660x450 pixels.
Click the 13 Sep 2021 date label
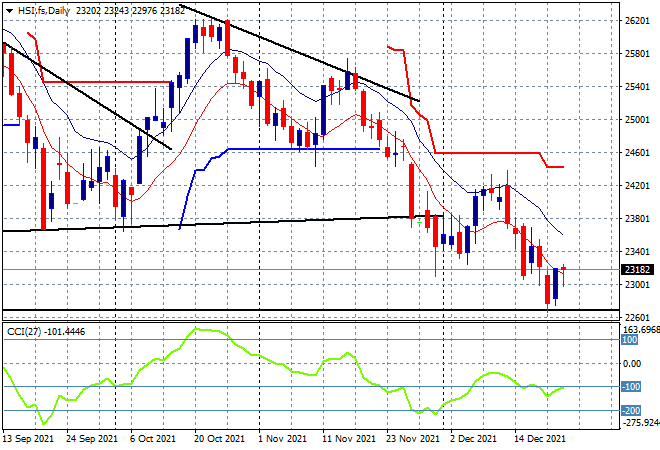coord(28,439)
